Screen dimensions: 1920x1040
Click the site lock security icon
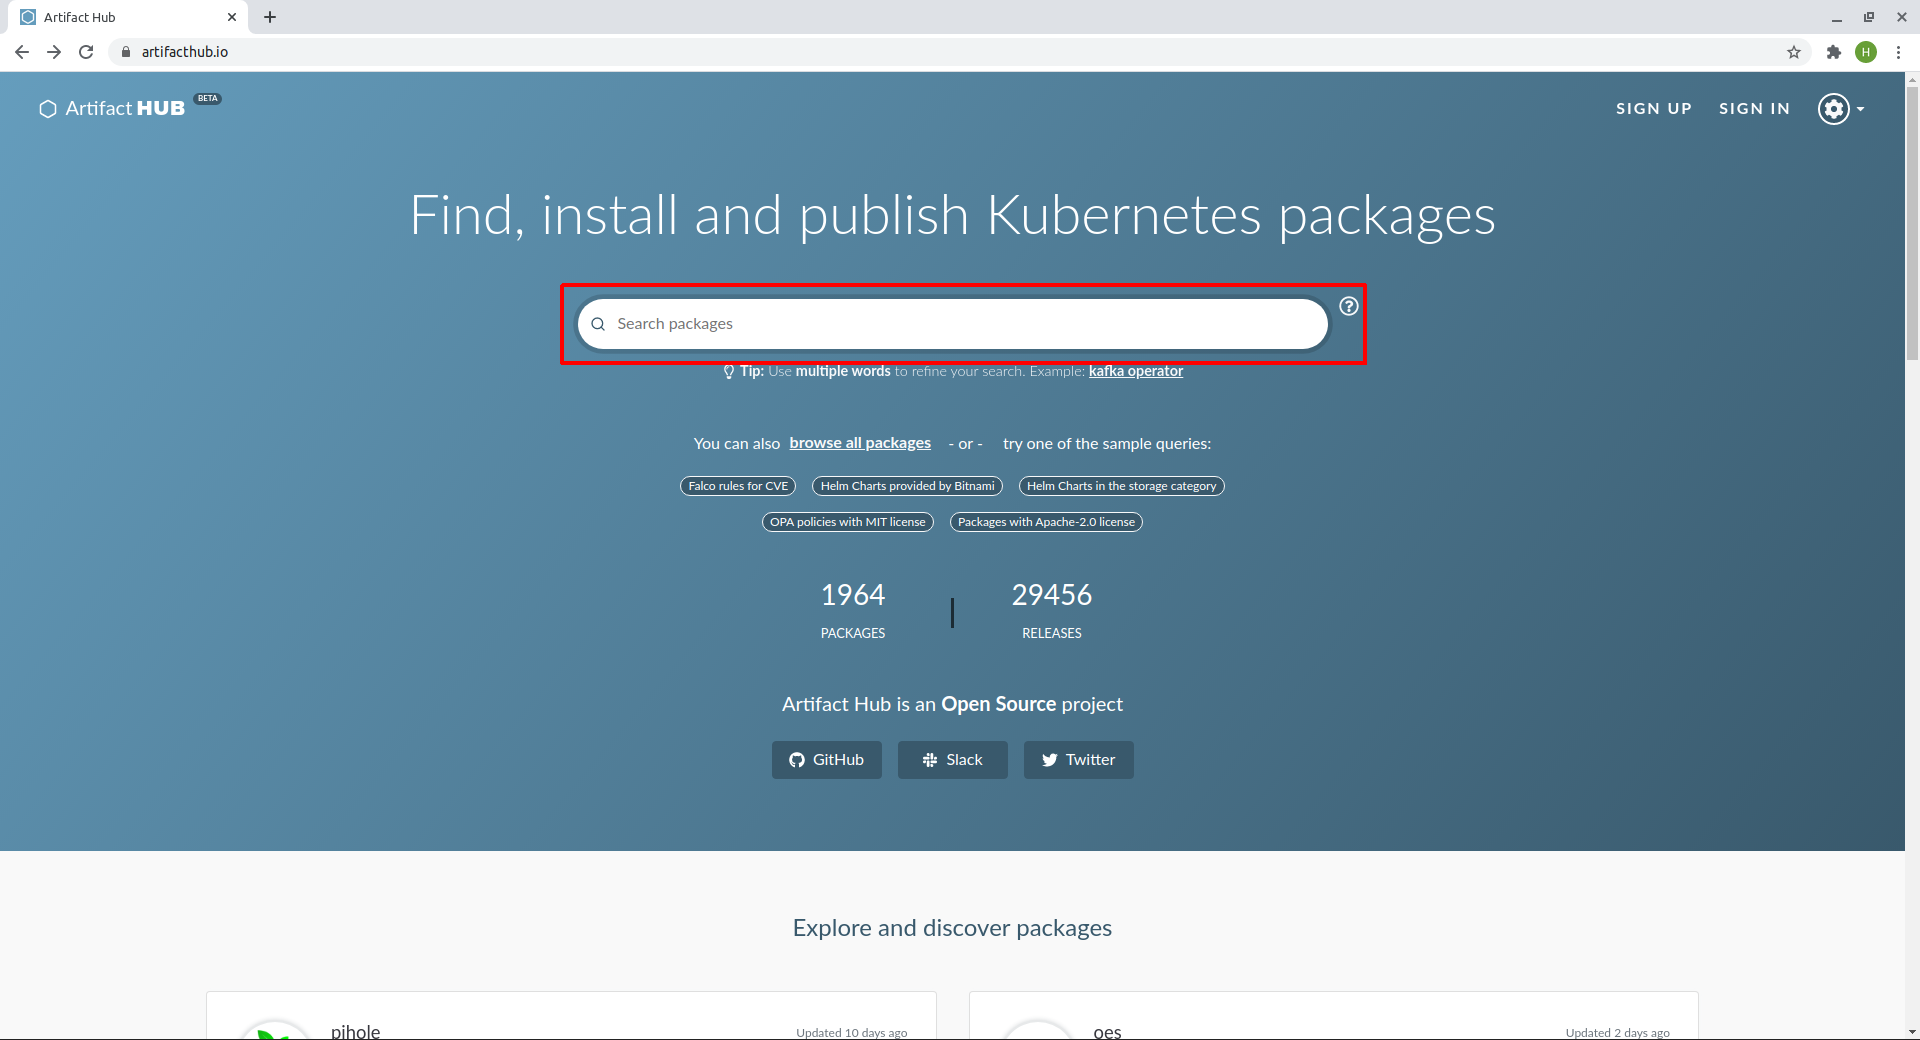[x=126, y=52]
